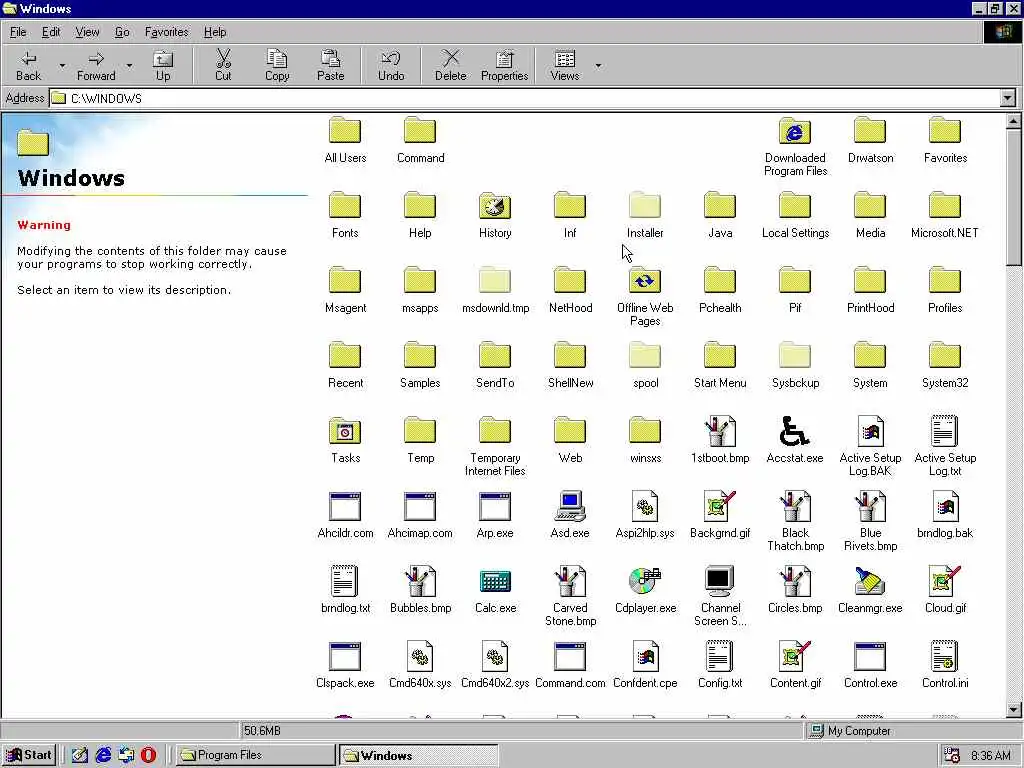Select the Aspi2hlp.sys system file

pos(645,506)
